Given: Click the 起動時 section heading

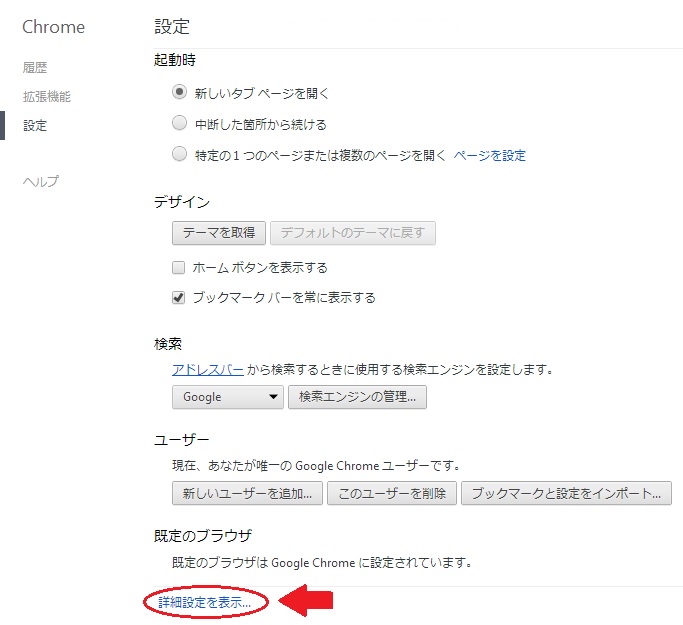Looking at the screenshot, I should pos(175,60).
